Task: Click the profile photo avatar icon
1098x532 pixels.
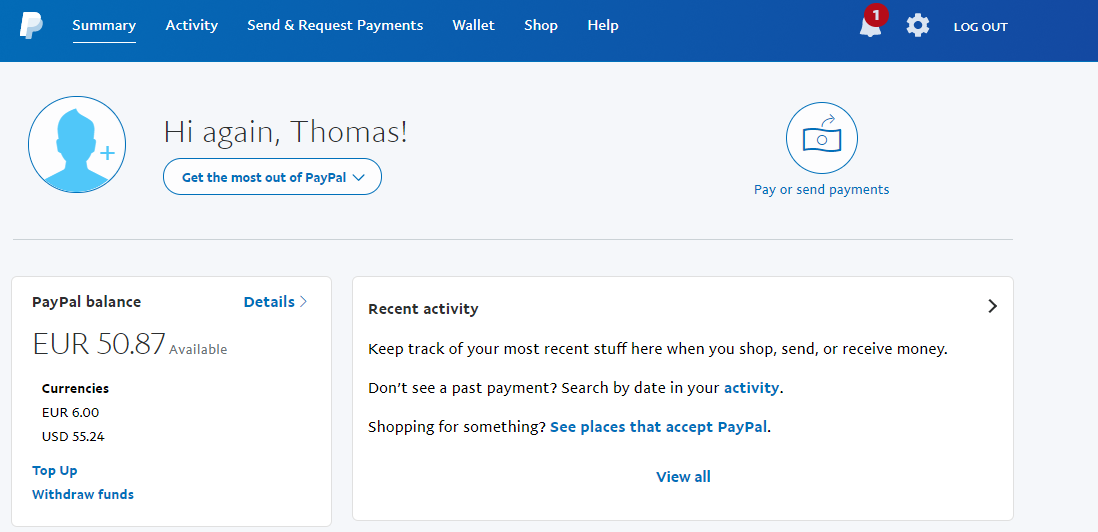Action: click(x=77, y=144)
